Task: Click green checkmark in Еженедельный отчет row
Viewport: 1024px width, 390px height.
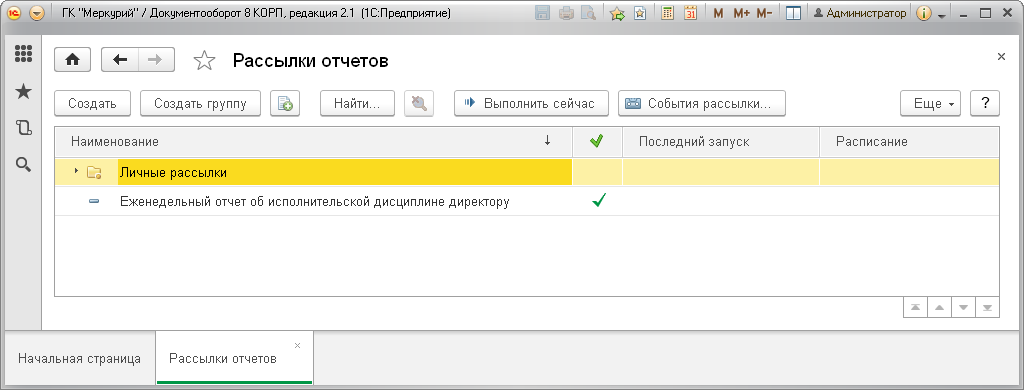Action: click(598, 201)
